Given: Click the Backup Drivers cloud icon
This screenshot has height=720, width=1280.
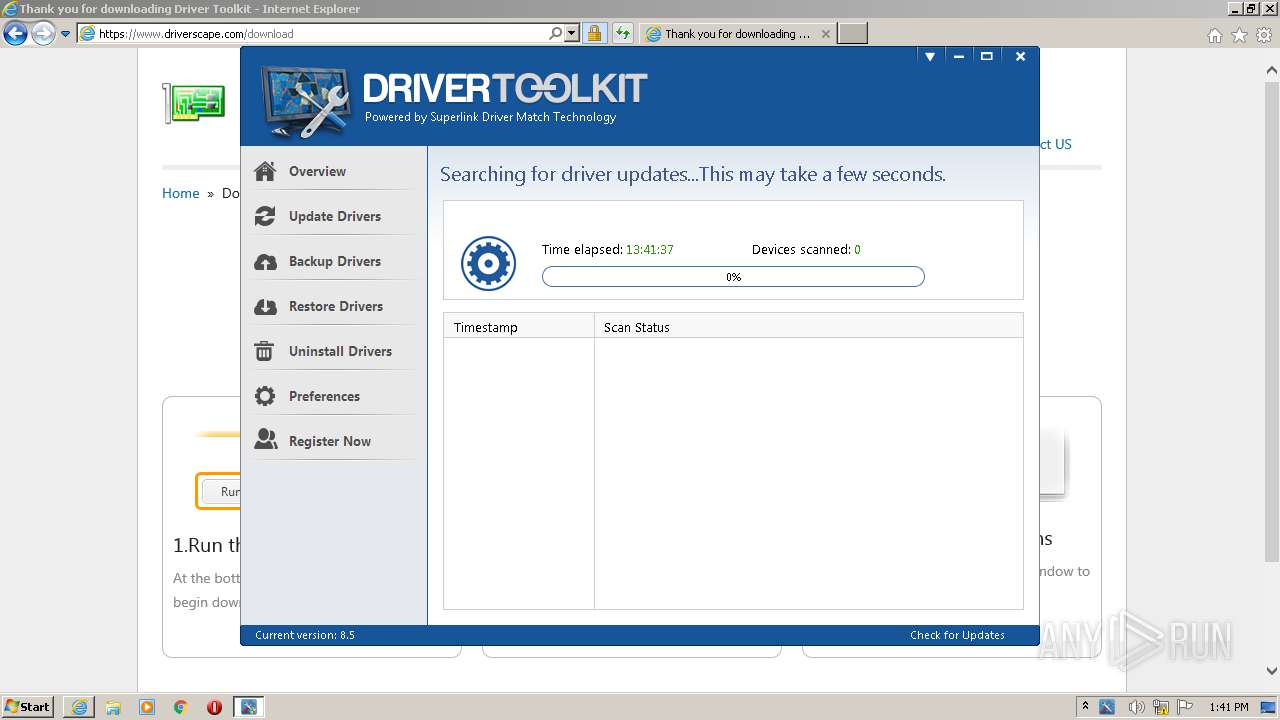Looking at the screenshot, I should [265, 261].
